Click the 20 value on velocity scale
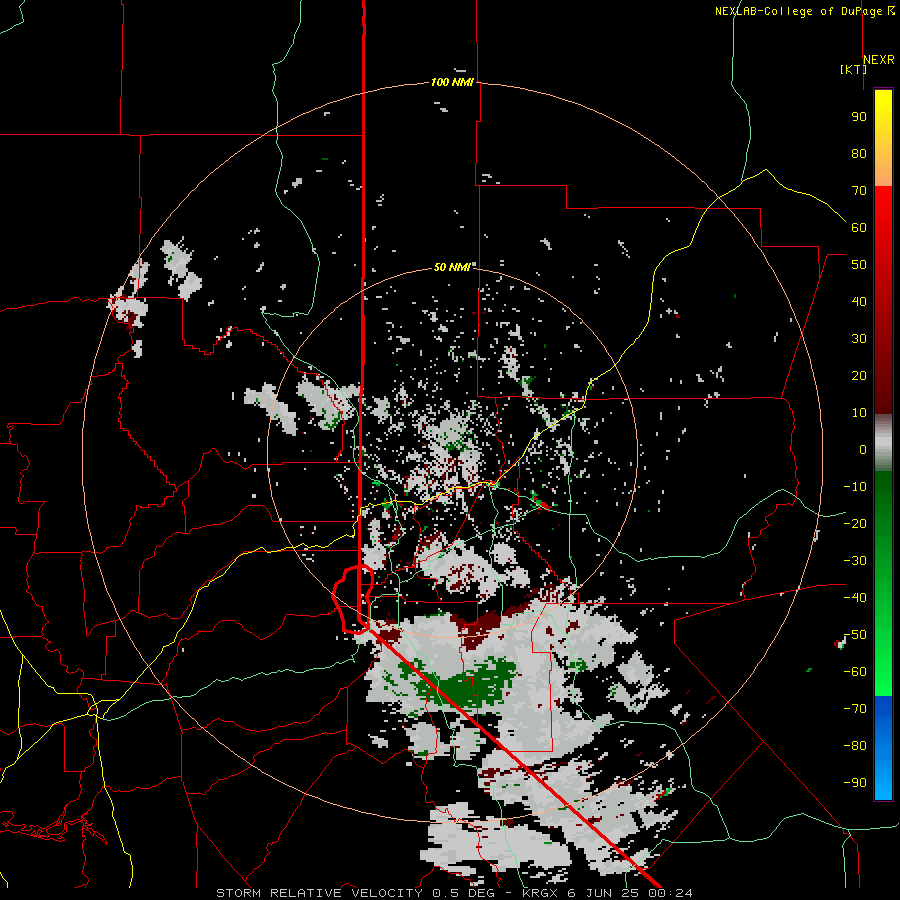The height and width of the screenshot is (900, 900). [x=859, y=376]
